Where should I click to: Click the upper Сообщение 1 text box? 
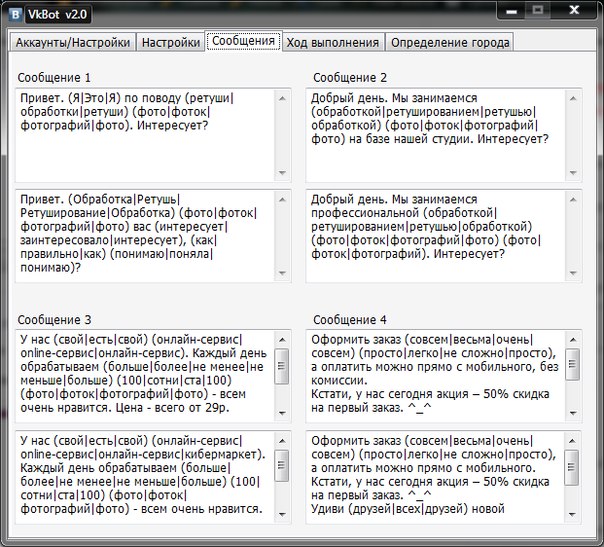click(144, 136)
